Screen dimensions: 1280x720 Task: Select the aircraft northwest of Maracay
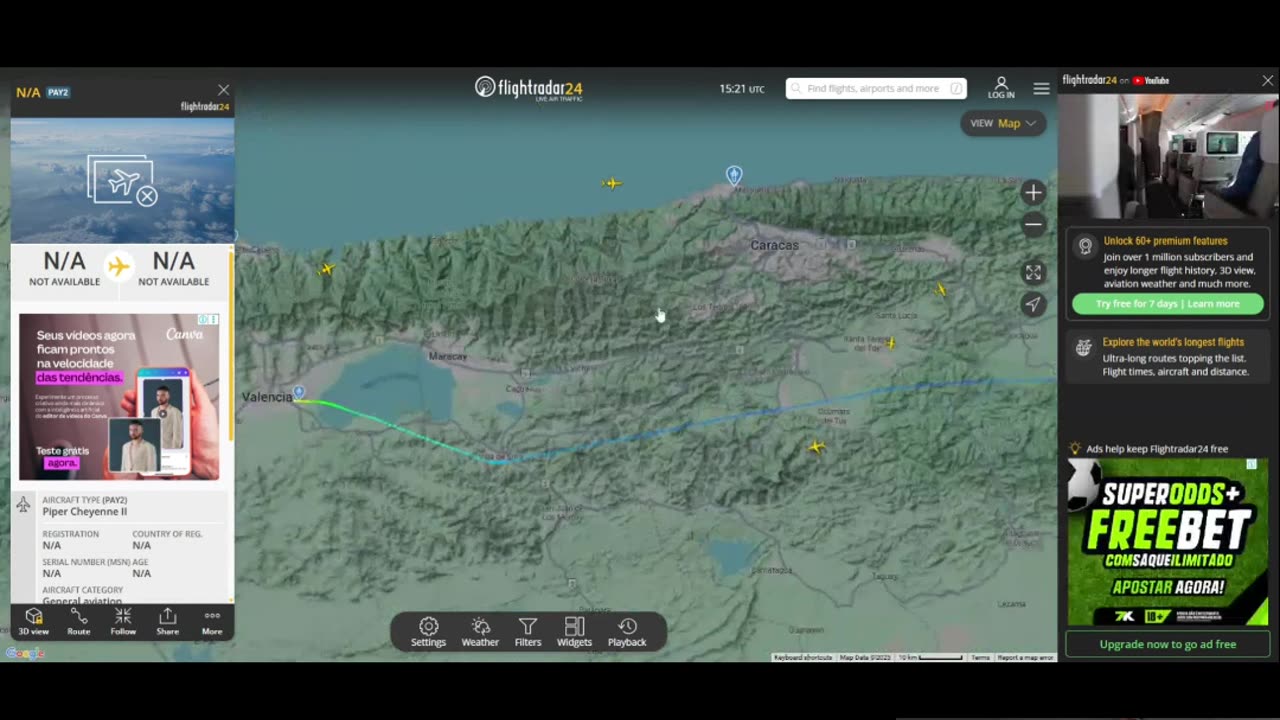pyautogui.click(x=326, y=269)
